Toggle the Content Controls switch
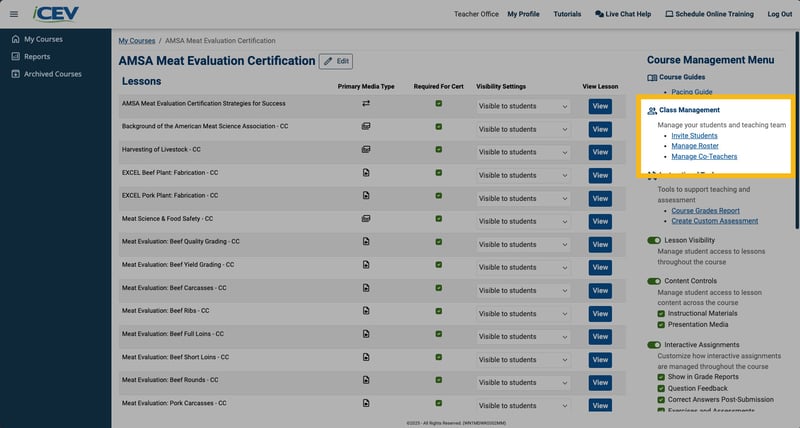 click(x=654, y=281)
